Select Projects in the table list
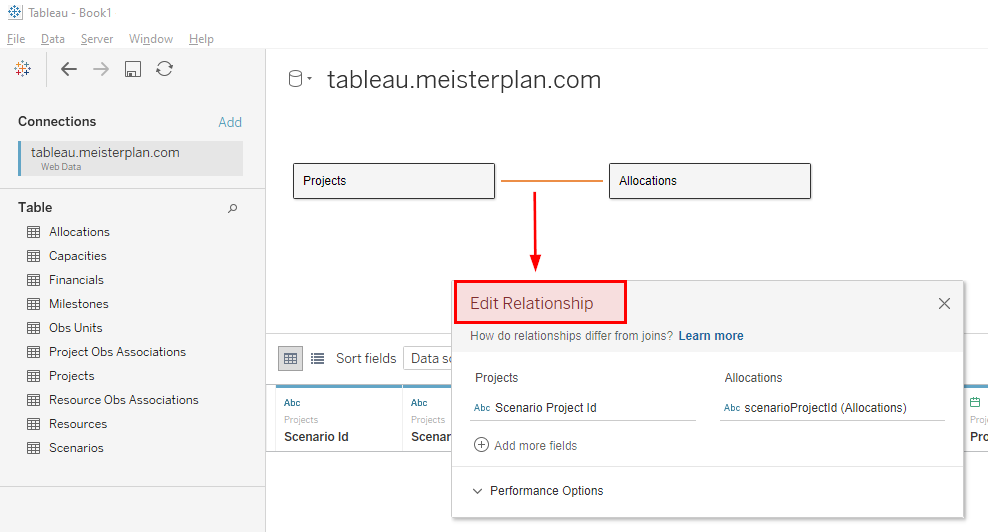Image resolution: width=988 pixels, height=532 pixels. (72, 376)
